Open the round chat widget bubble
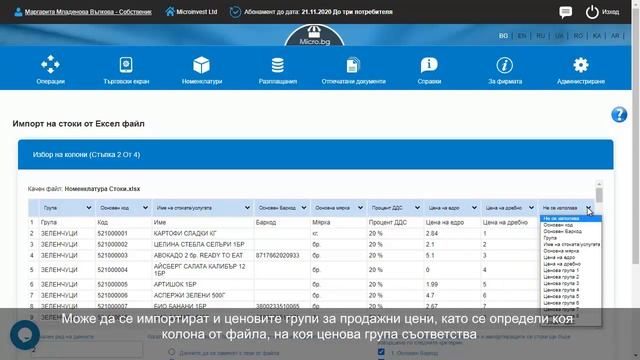The height and width of the screenshot is (360, 640). (x=25, y=335)
